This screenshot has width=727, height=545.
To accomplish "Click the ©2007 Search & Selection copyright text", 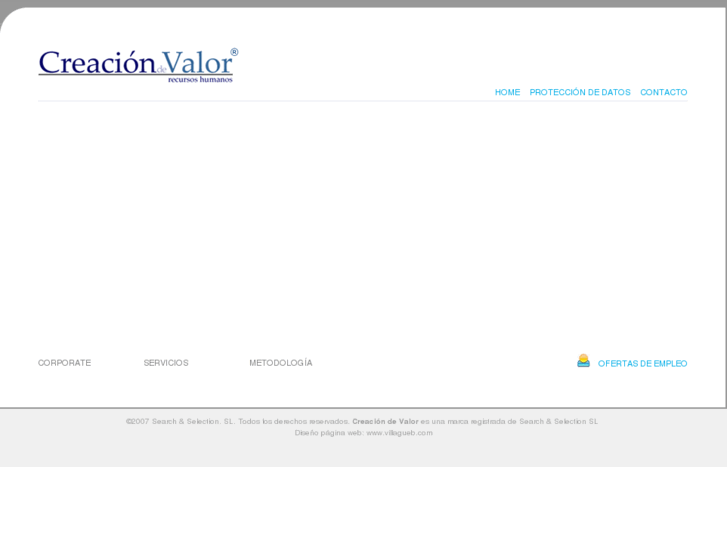I will click(x=237, y=422).
